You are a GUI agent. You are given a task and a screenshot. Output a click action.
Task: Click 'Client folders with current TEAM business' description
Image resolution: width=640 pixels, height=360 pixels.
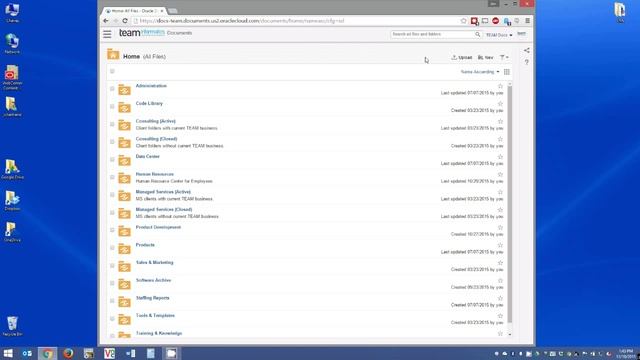(176, 128)
